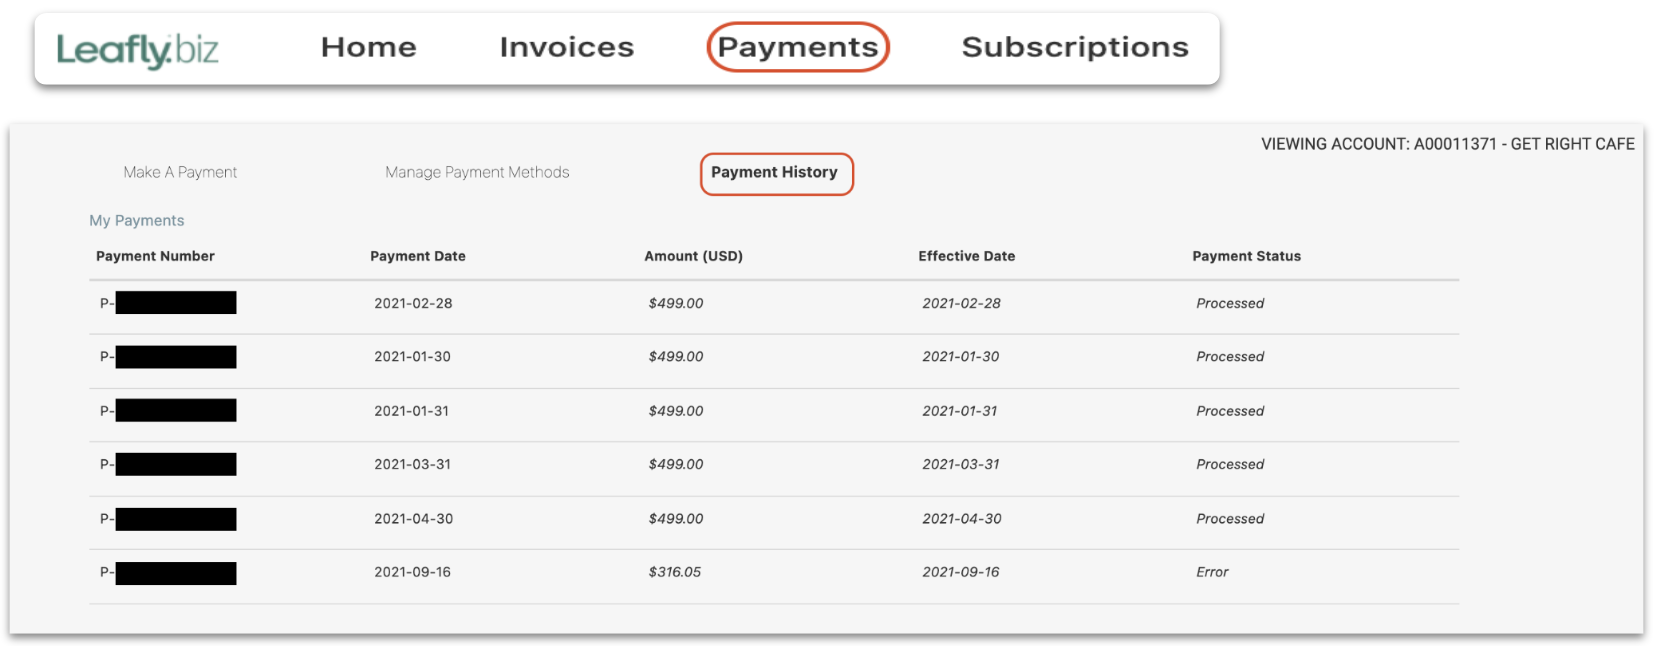The image size is (1657, 646).
Task: Click effective date 2021-01-31
Action: [959, 411]
